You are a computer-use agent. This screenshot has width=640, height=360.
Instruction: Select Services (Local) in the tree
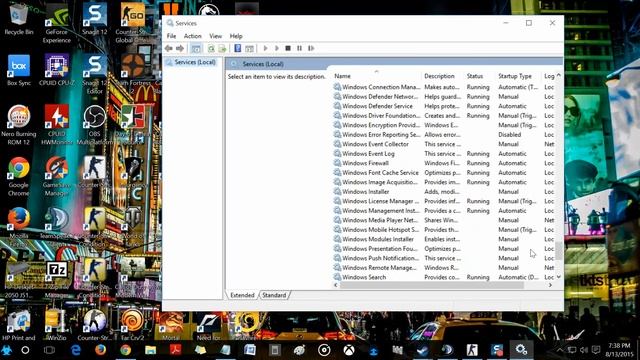(x=195, y=62)
